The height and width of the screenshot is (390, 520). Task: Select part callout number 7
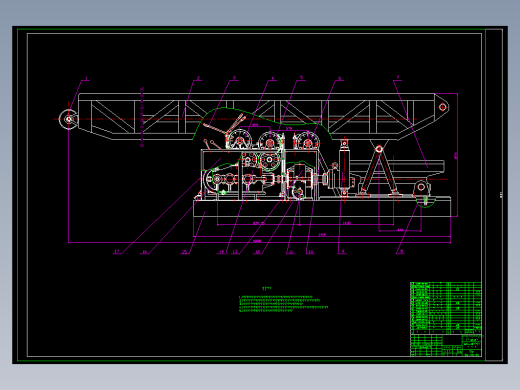(397, 78)
